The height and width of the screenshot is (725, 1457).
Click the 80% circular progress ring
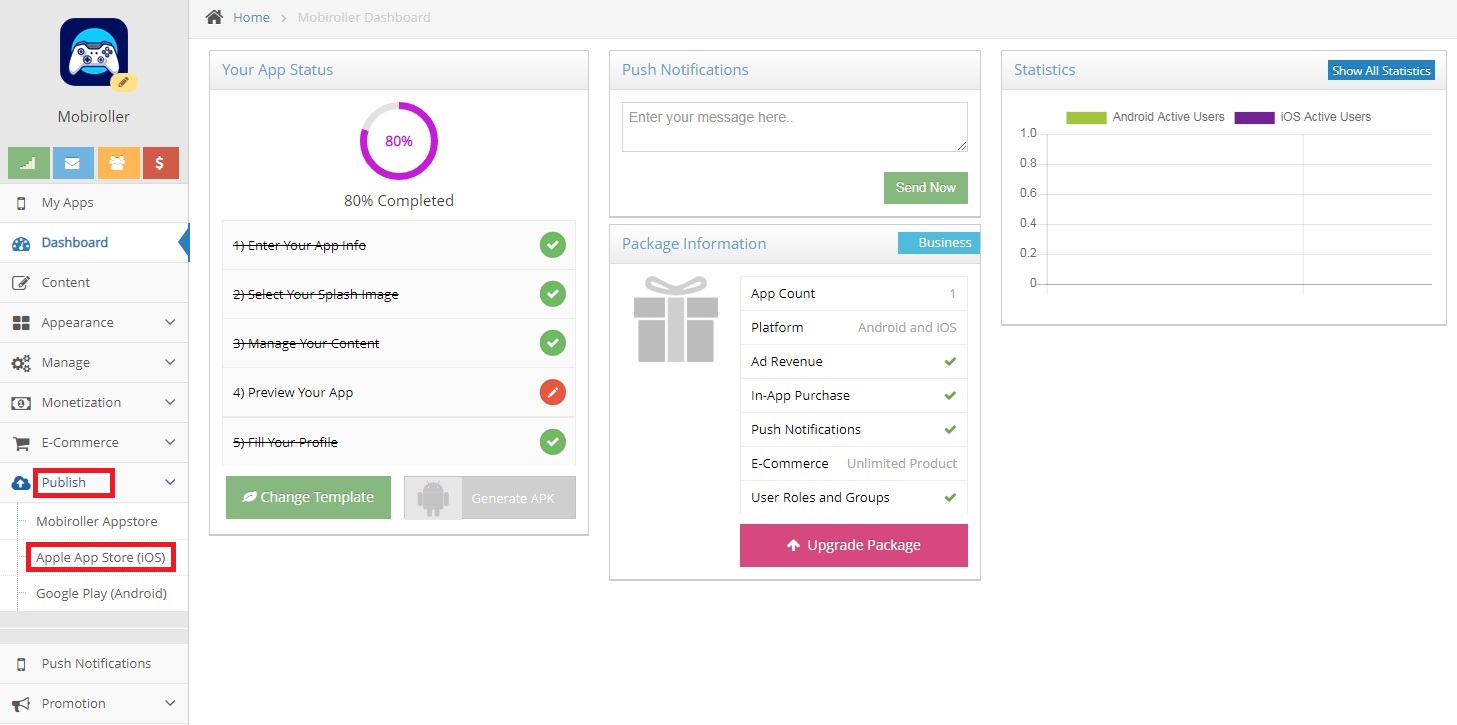click(x=399, y=141)
